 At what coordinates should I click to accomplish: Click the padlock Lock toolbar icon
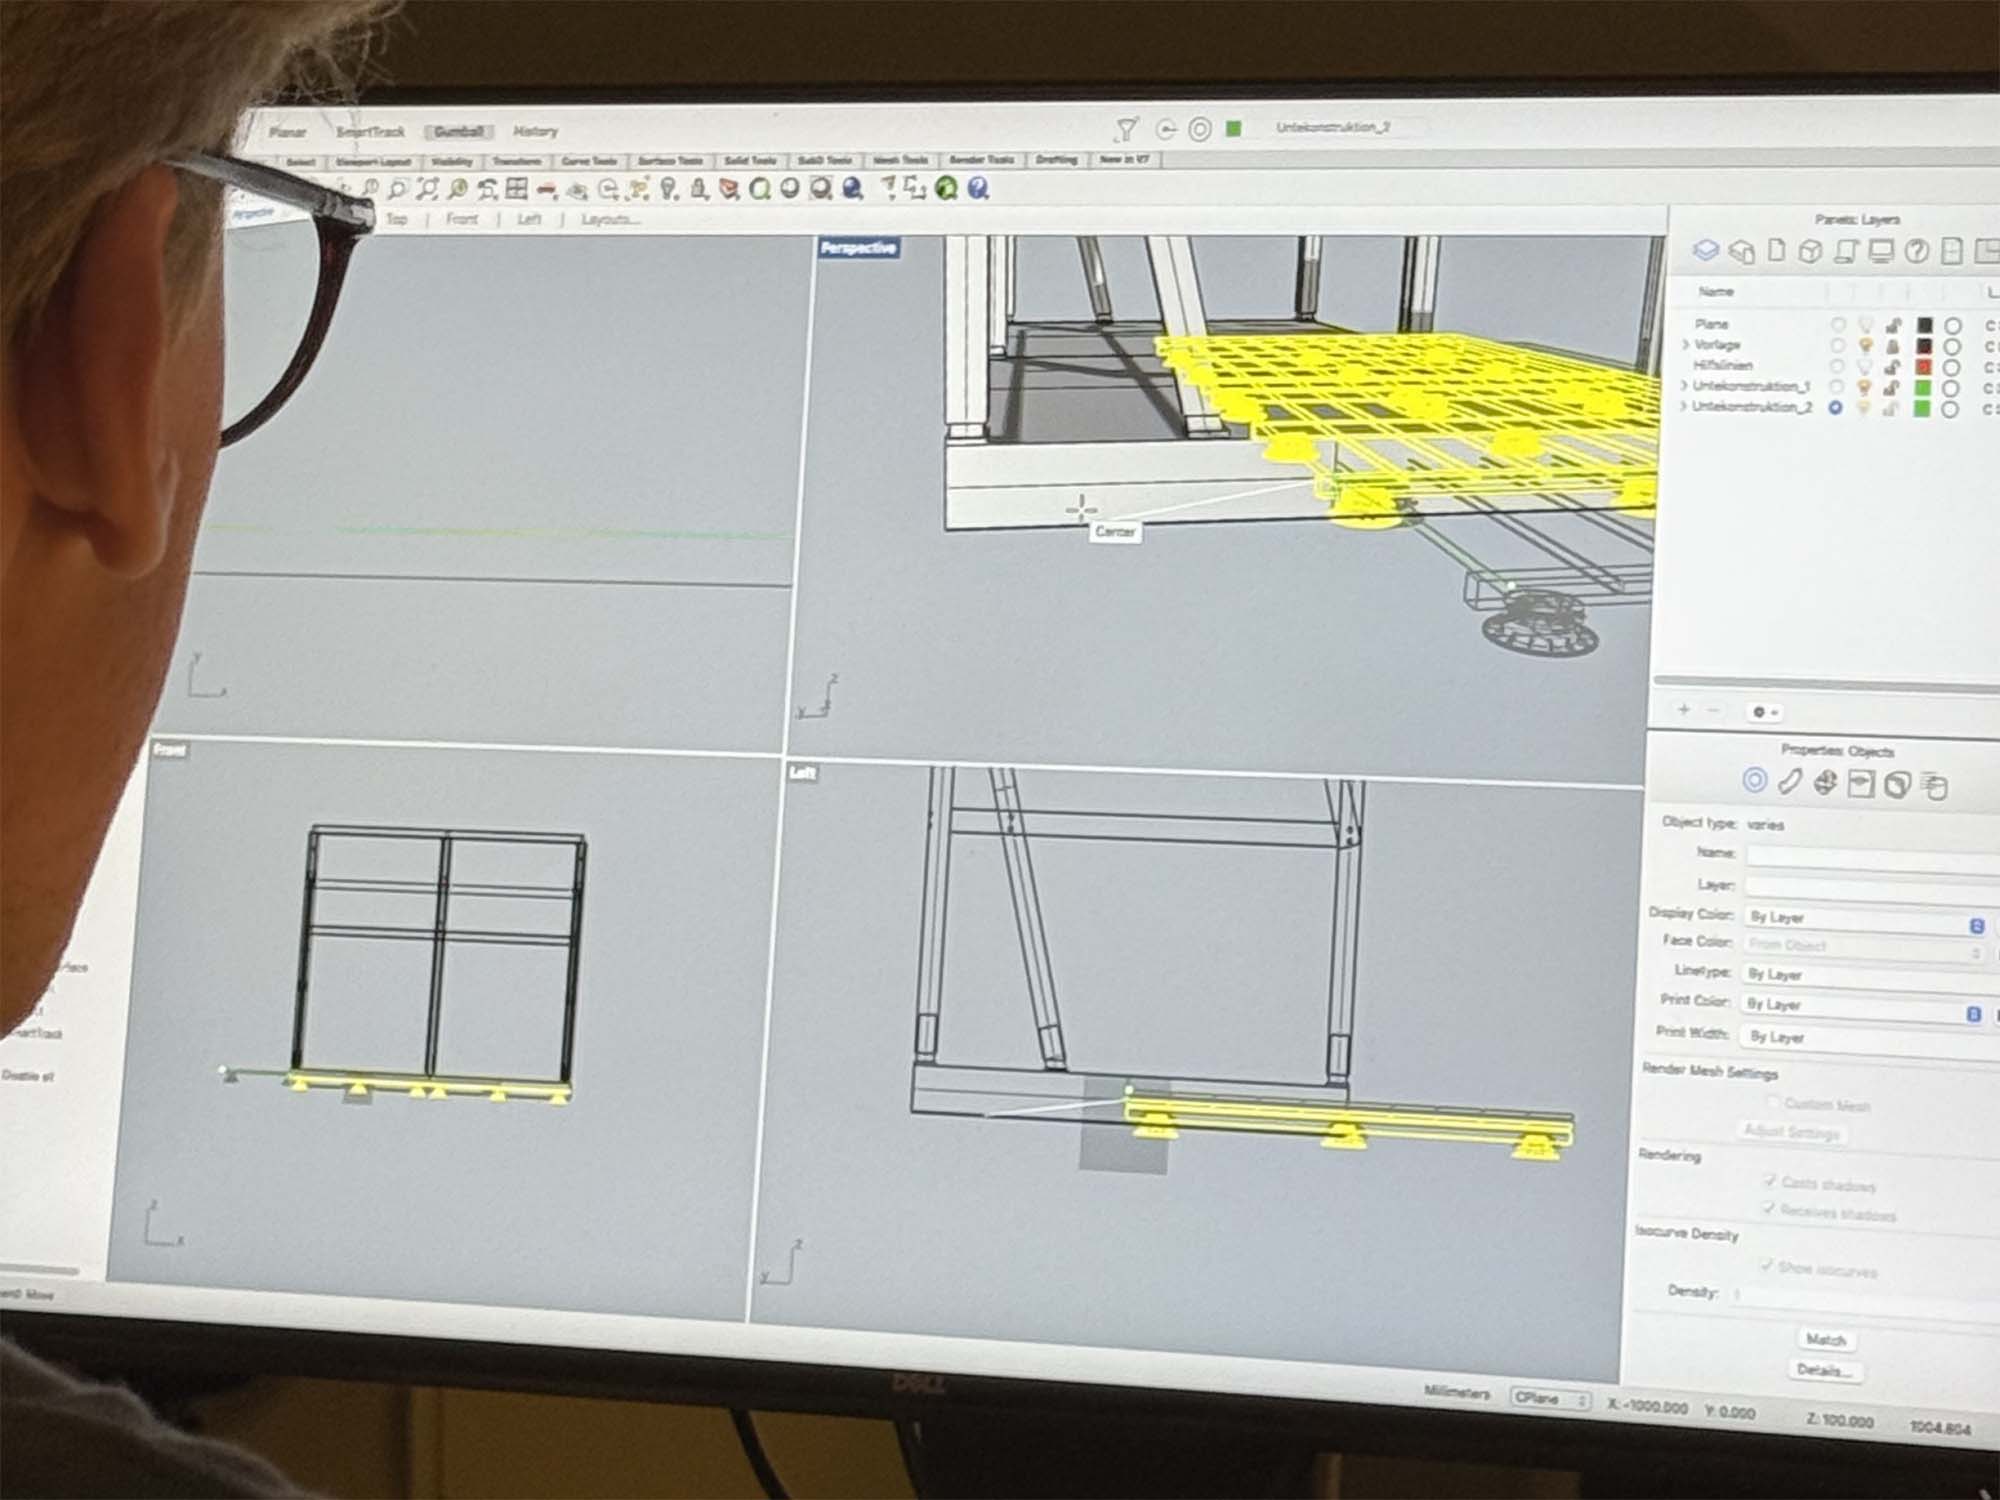tap(699, 188)
